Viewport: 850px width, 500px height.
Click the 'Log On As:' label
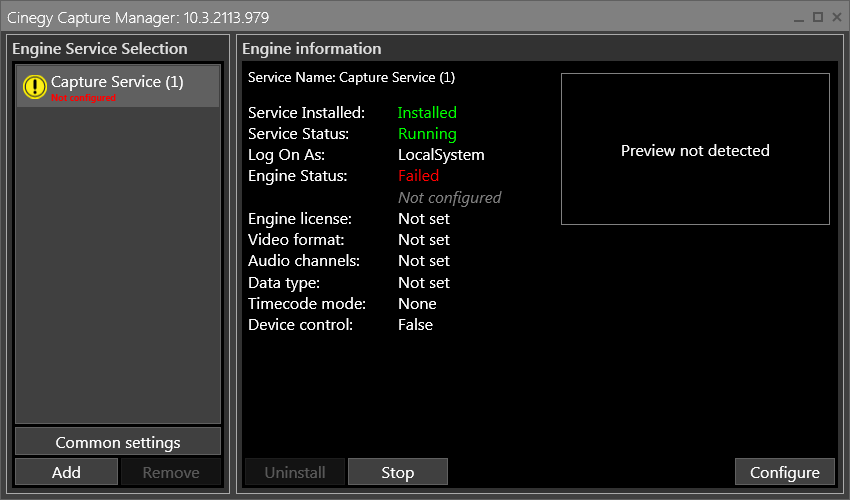(x=286, y=155)
